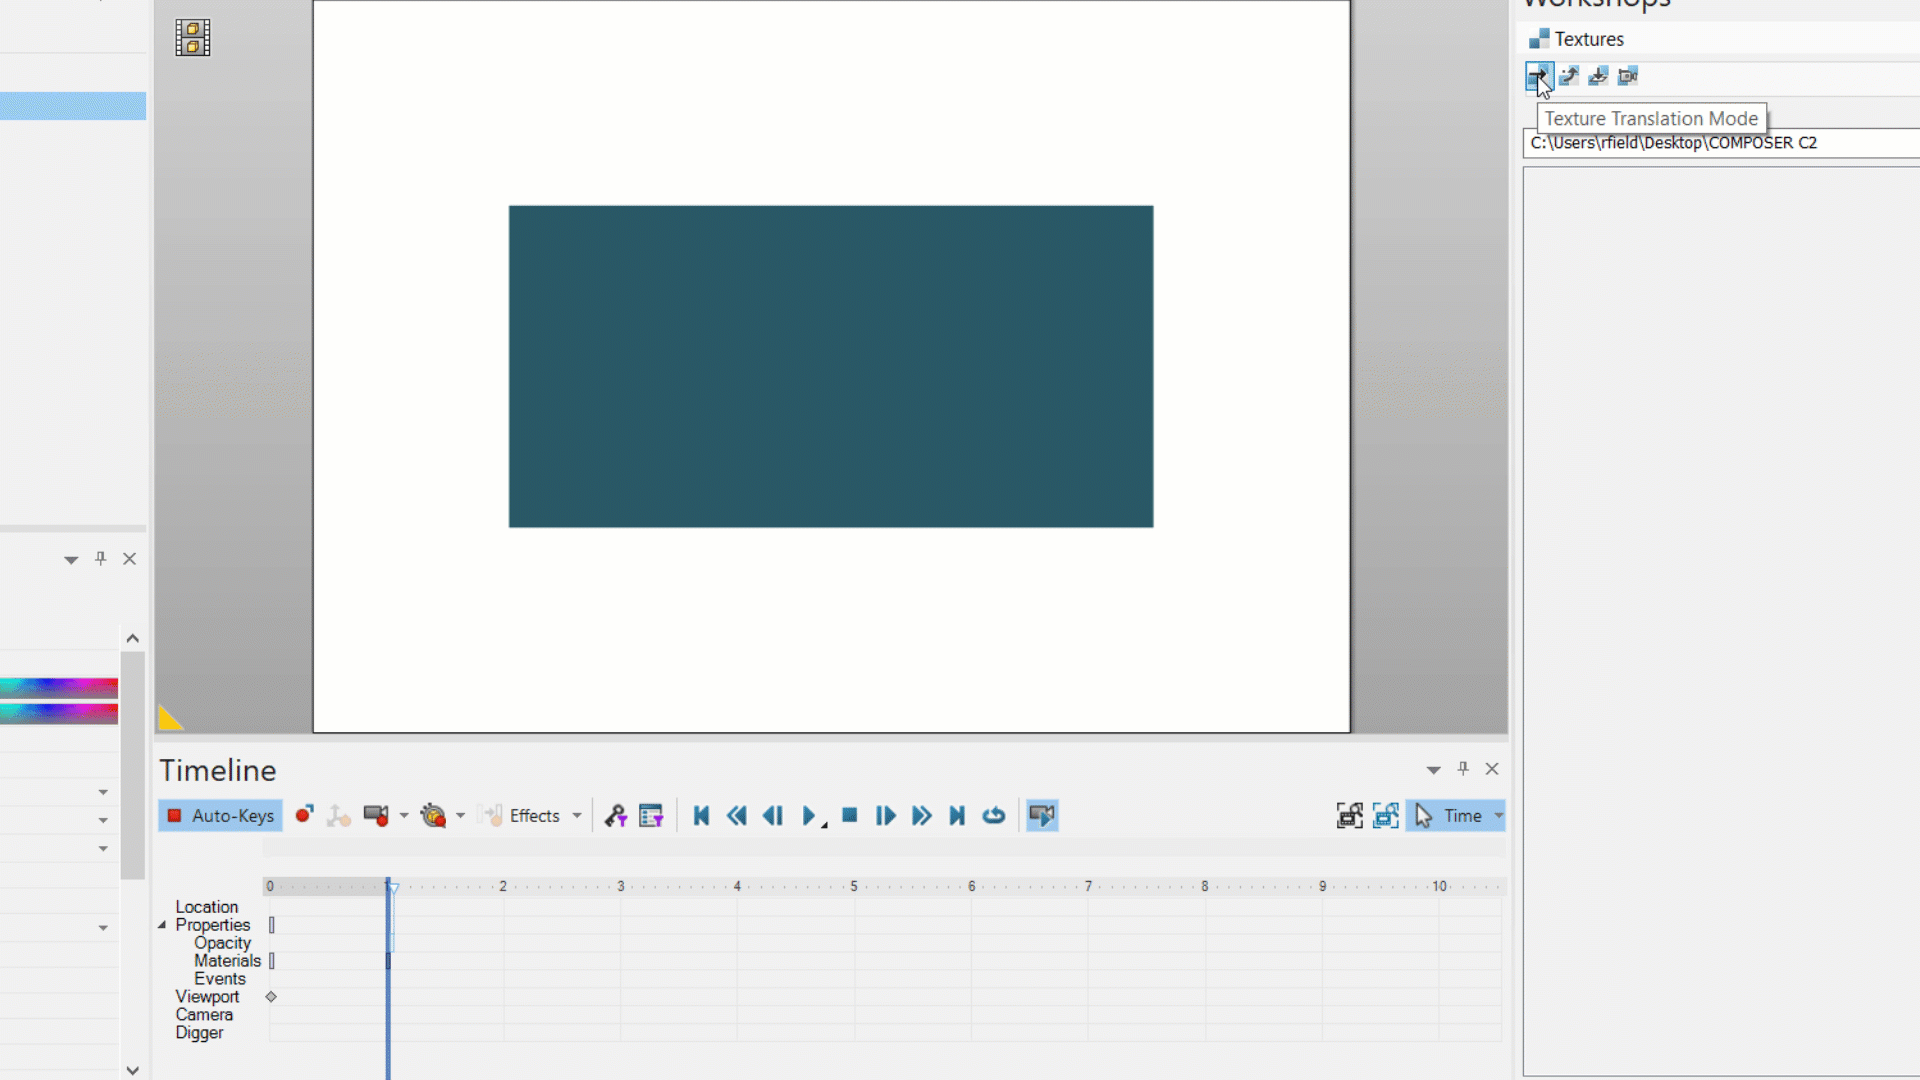Open the Time mode dropdown arrow
Viewport: 1920px width, 1080px height.
click(x=1498, y=816)
